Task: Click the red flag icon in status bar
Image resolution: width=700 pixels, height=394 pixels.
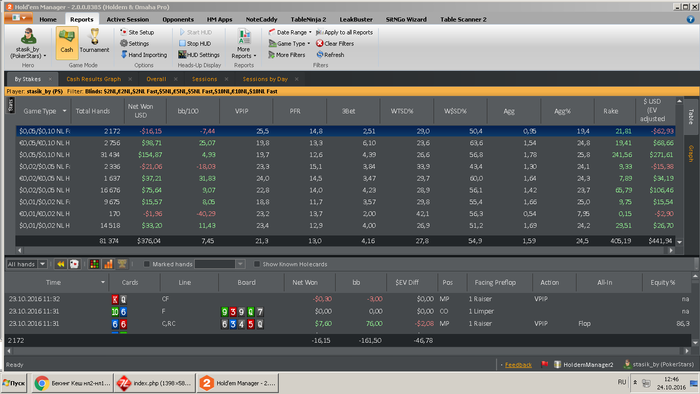Action: coord(544,364)
